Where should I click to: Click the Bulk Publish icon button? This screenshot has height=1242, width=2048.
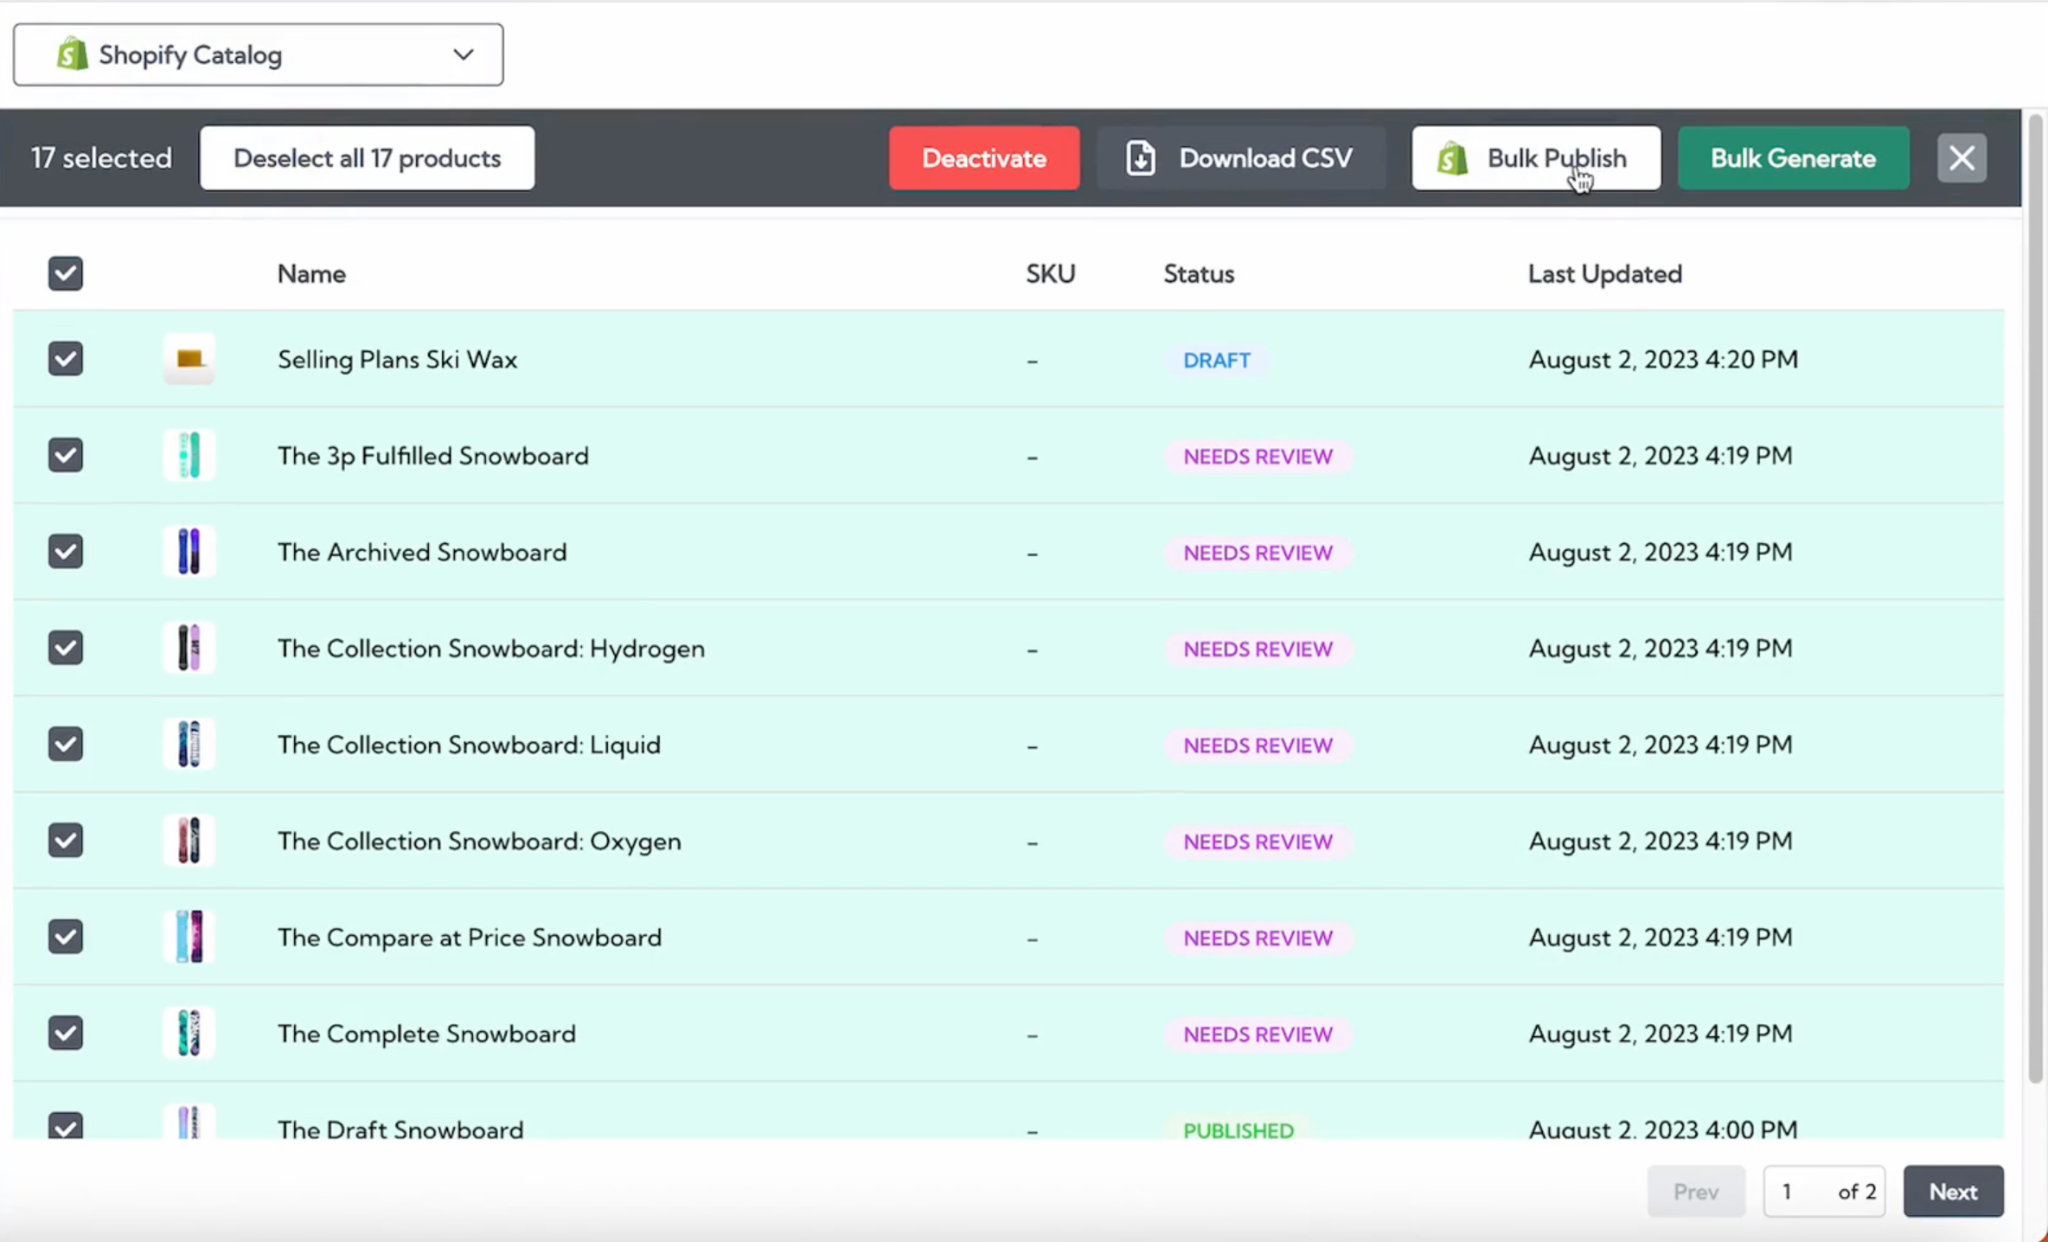[1451, 158]
